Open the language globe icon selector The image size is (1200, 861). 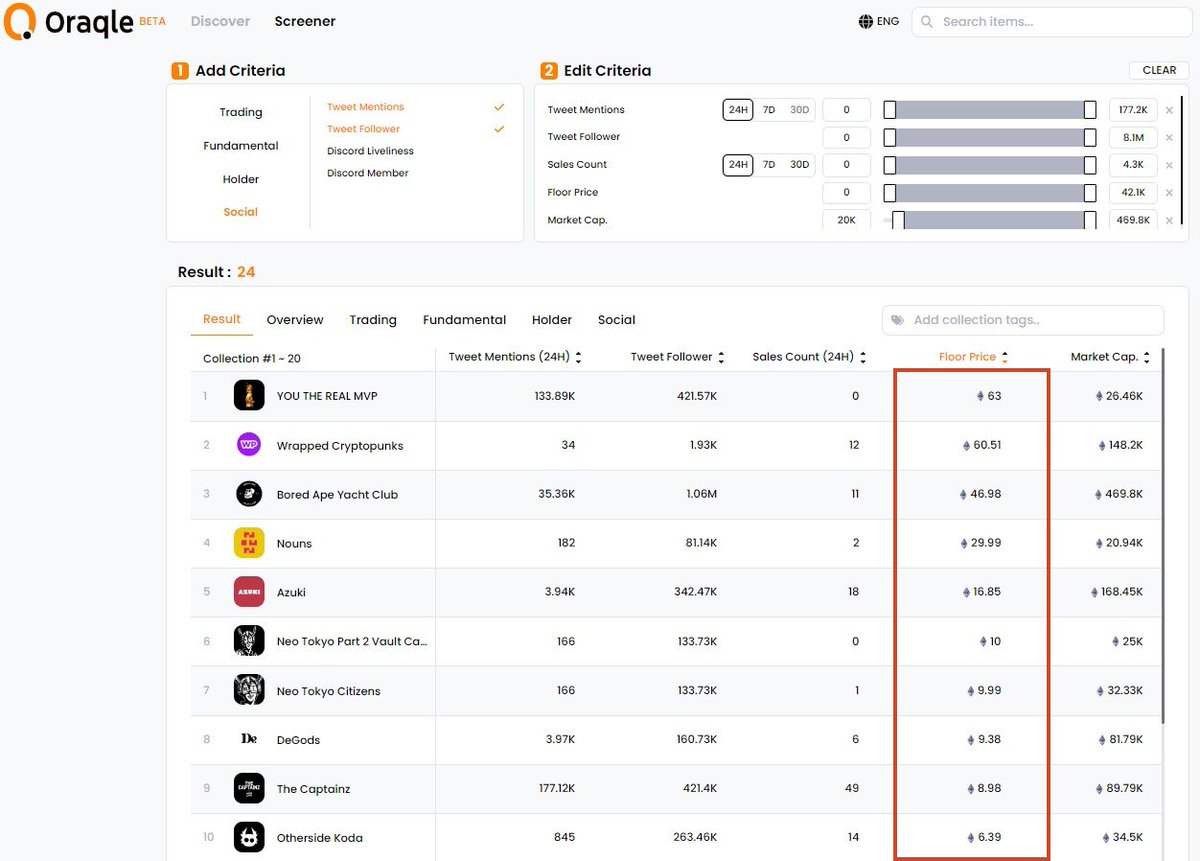(x=866, y=21)
